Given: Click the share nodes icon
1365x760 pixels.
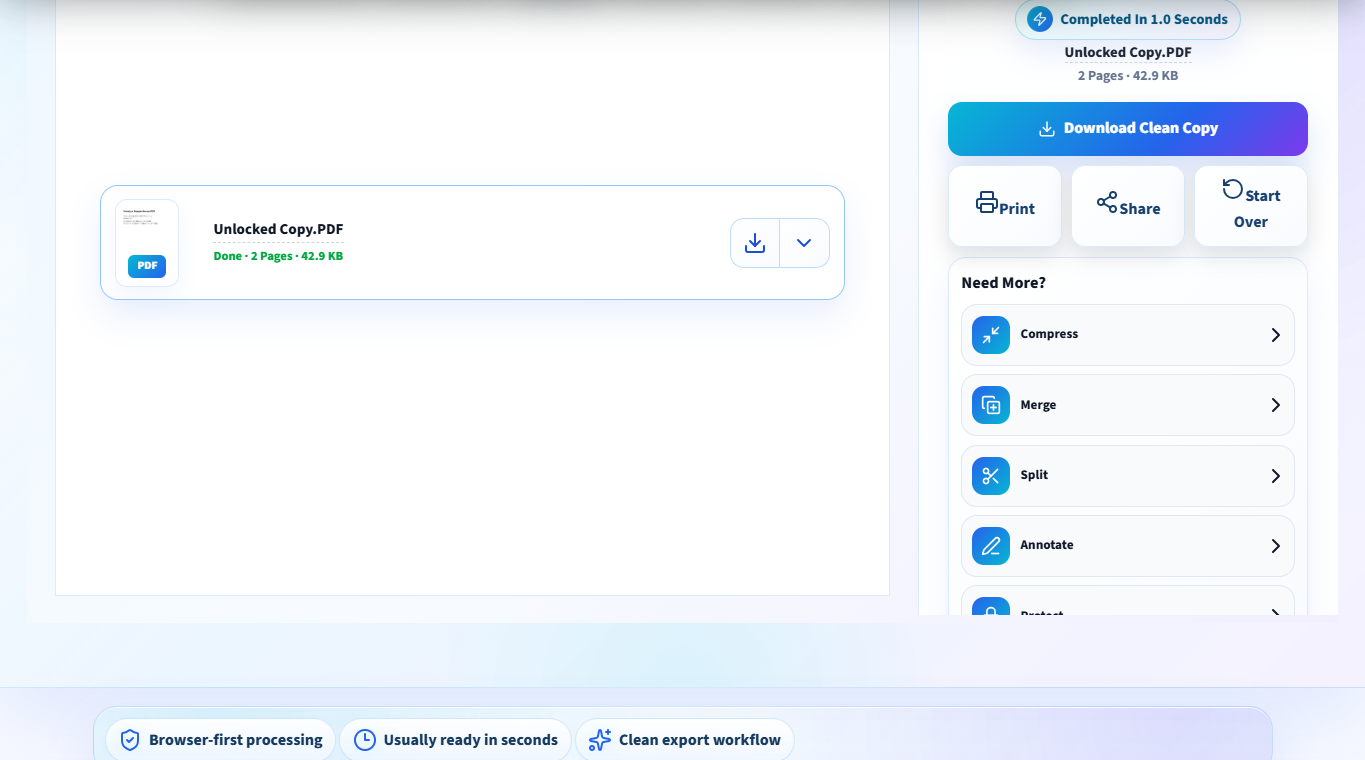Looking at the screenshot, I should point(1107,202).
